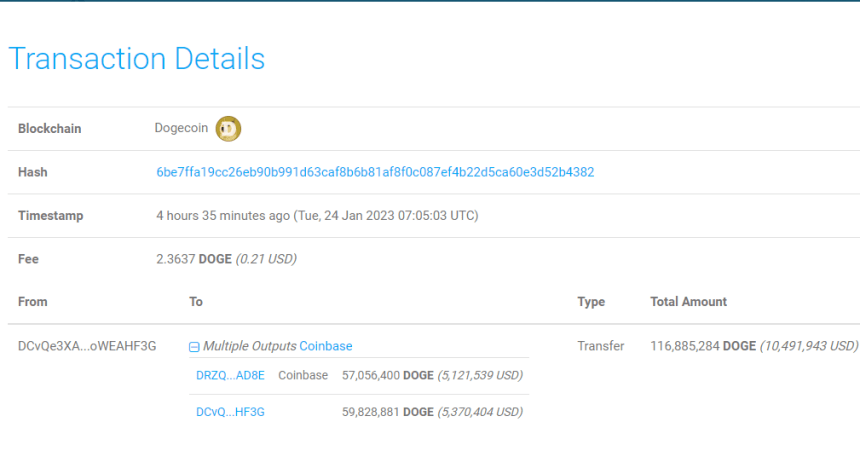
Task: Select the sender address DCvQe3XA...oWEAHF3G
Action: (x=87, y=346)
